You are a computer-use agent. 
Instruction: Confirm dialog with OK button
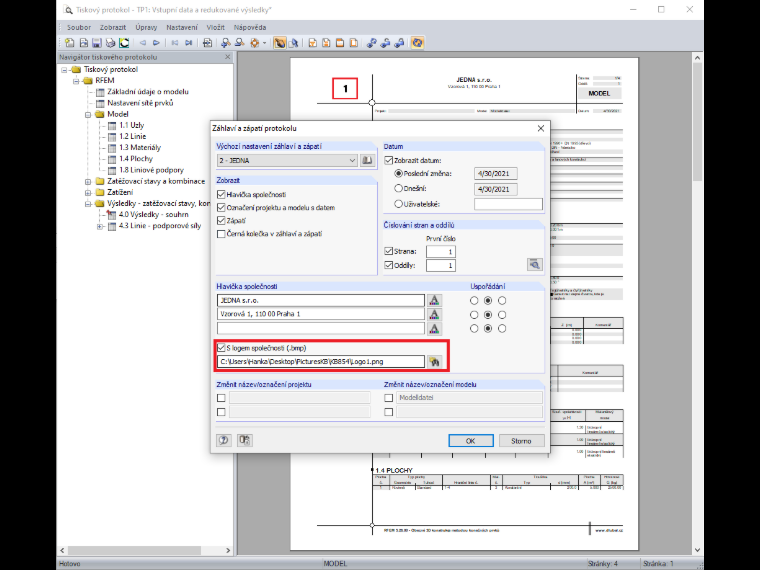coord(471,441)
